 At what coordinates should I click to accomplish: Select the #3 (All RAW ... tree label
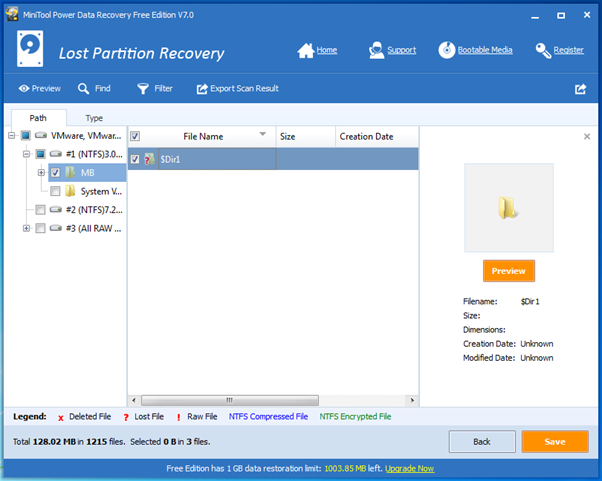tap(93, 228)
